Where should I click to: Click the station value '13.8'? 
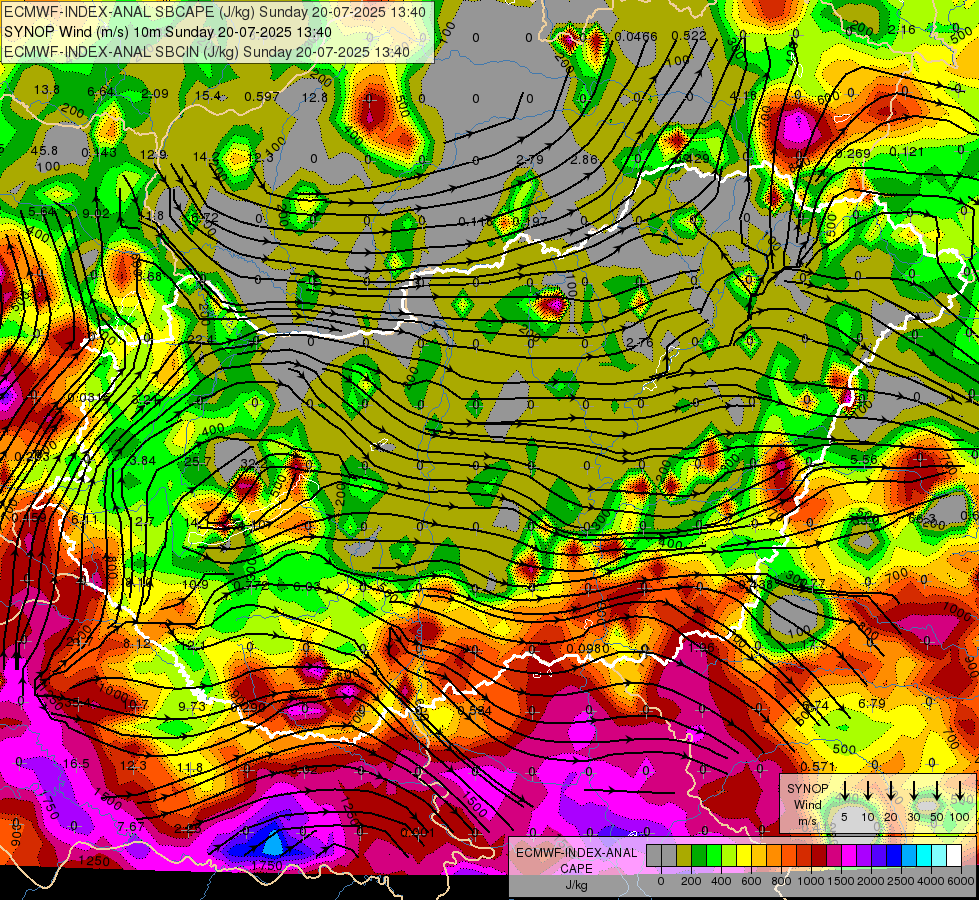click(47, 90)
